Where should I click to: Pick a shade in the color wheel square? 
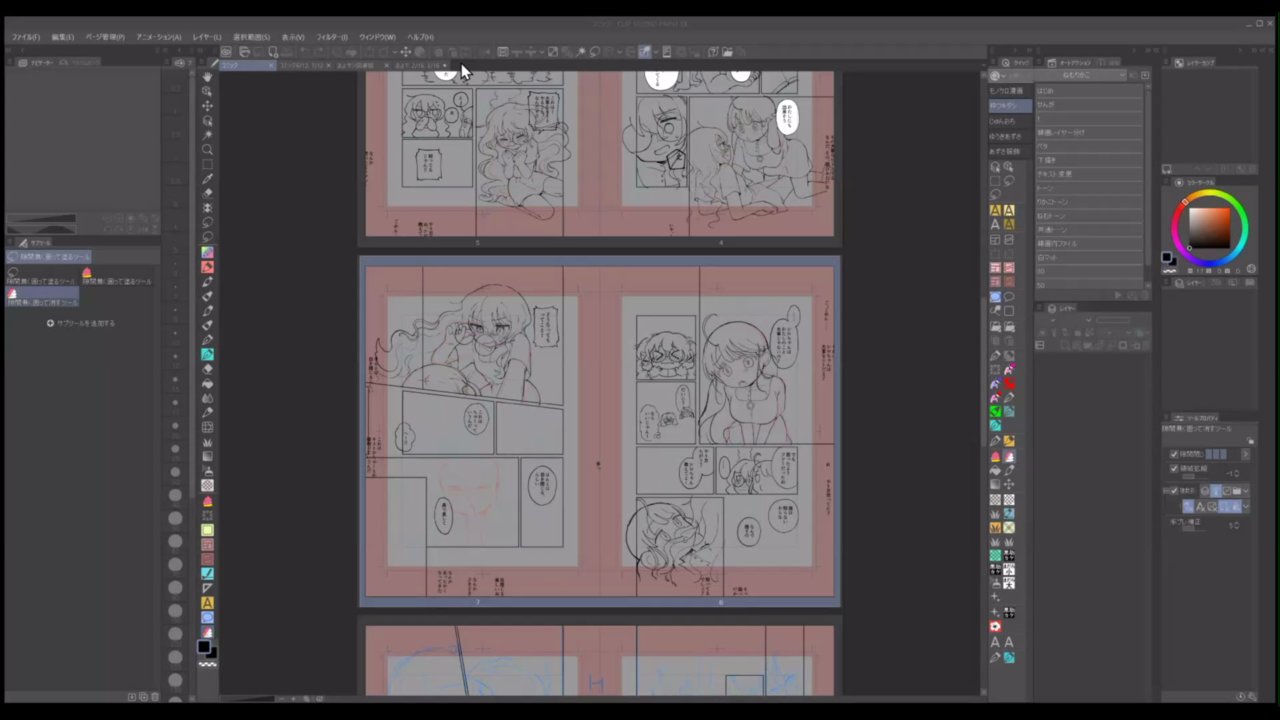pyautogui.click(x=1210, y=228)
